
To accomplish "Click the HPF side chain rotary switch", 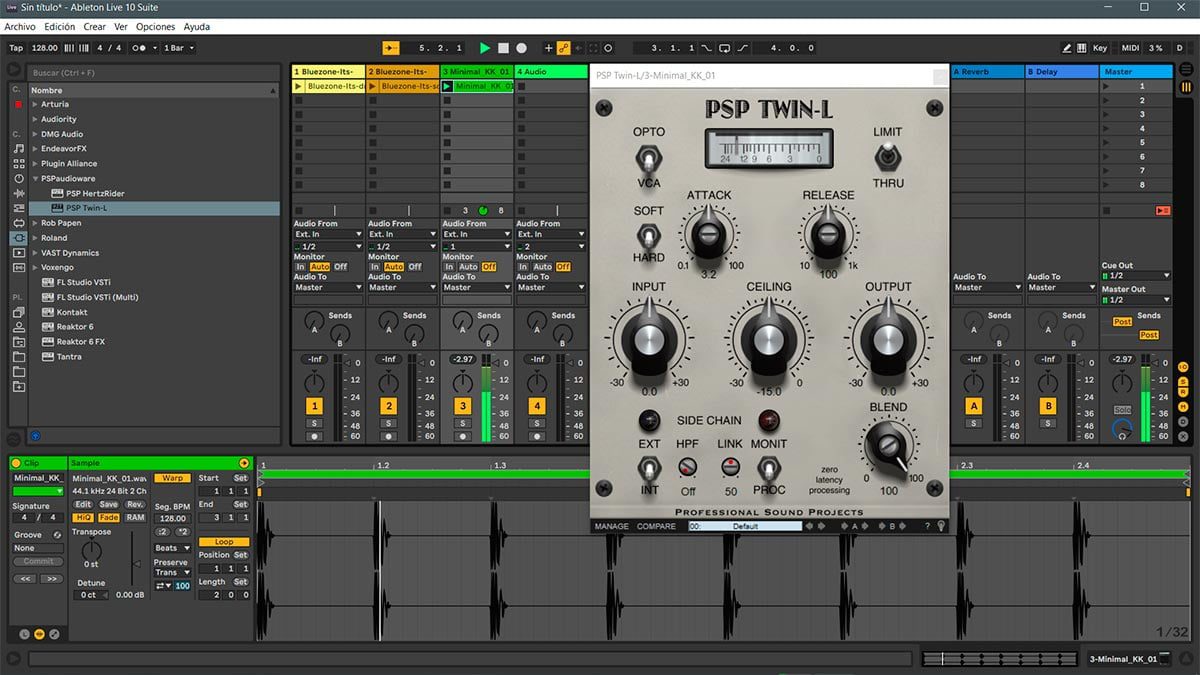I will pyautogui.click(x=687, y=467).
